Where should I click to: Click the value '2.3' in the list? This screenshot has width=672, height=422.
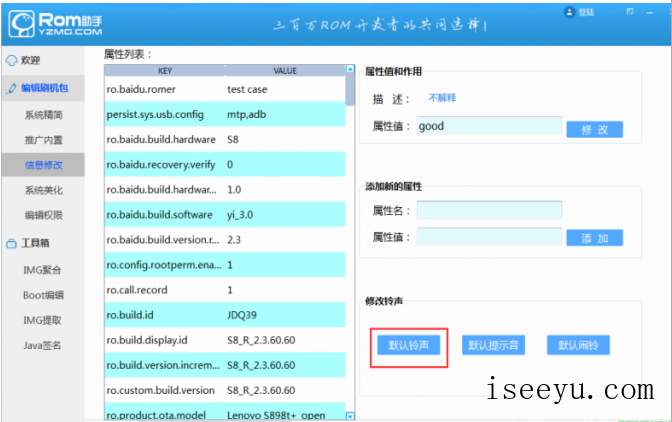[234, 240]
